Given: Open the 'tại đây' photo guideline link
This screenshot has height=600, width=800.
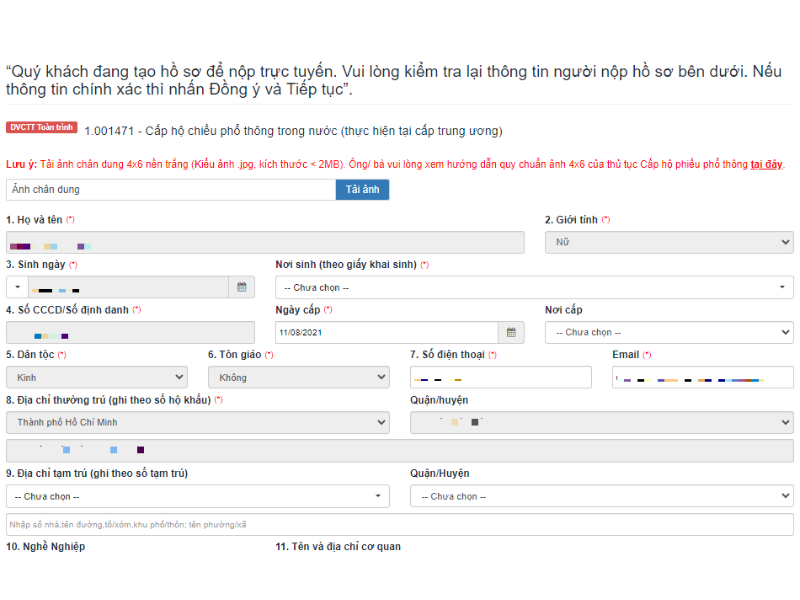Looking at the screenshot, I should (767, 164).
